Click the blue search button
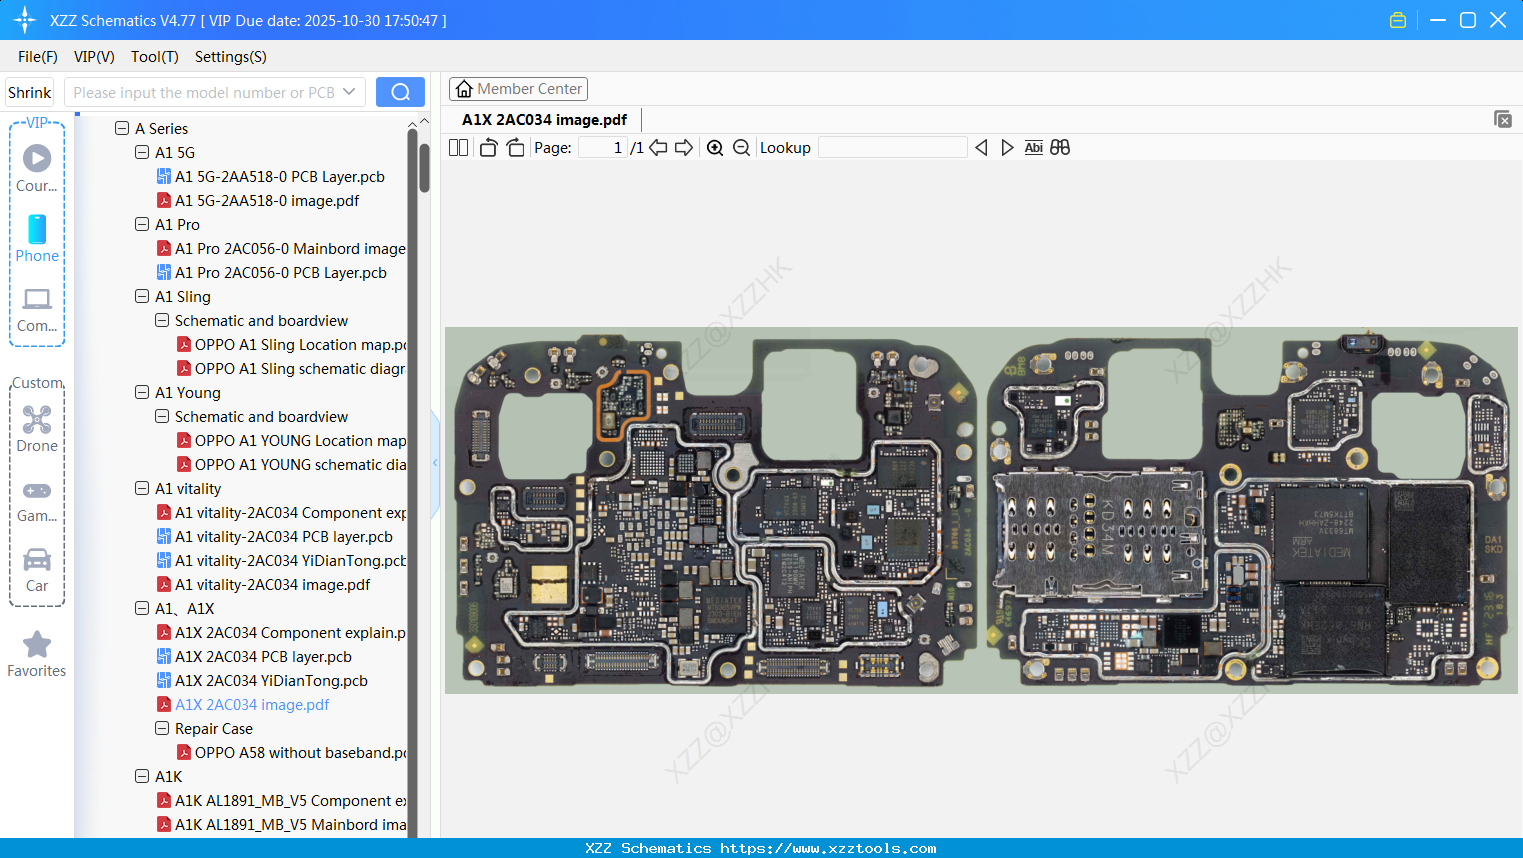The image size is (1523, 858). pos(400,92)
